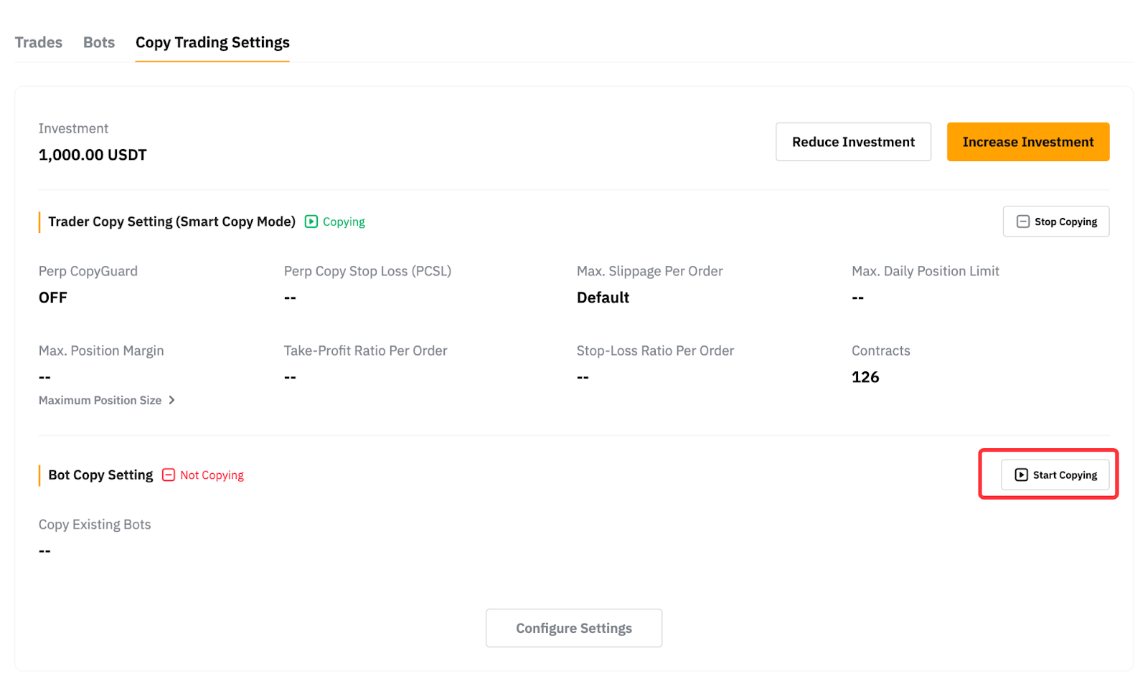Select the Copy Trading Settings tab
This screenshot has width=1148, height=676.
tap(212, 42)
